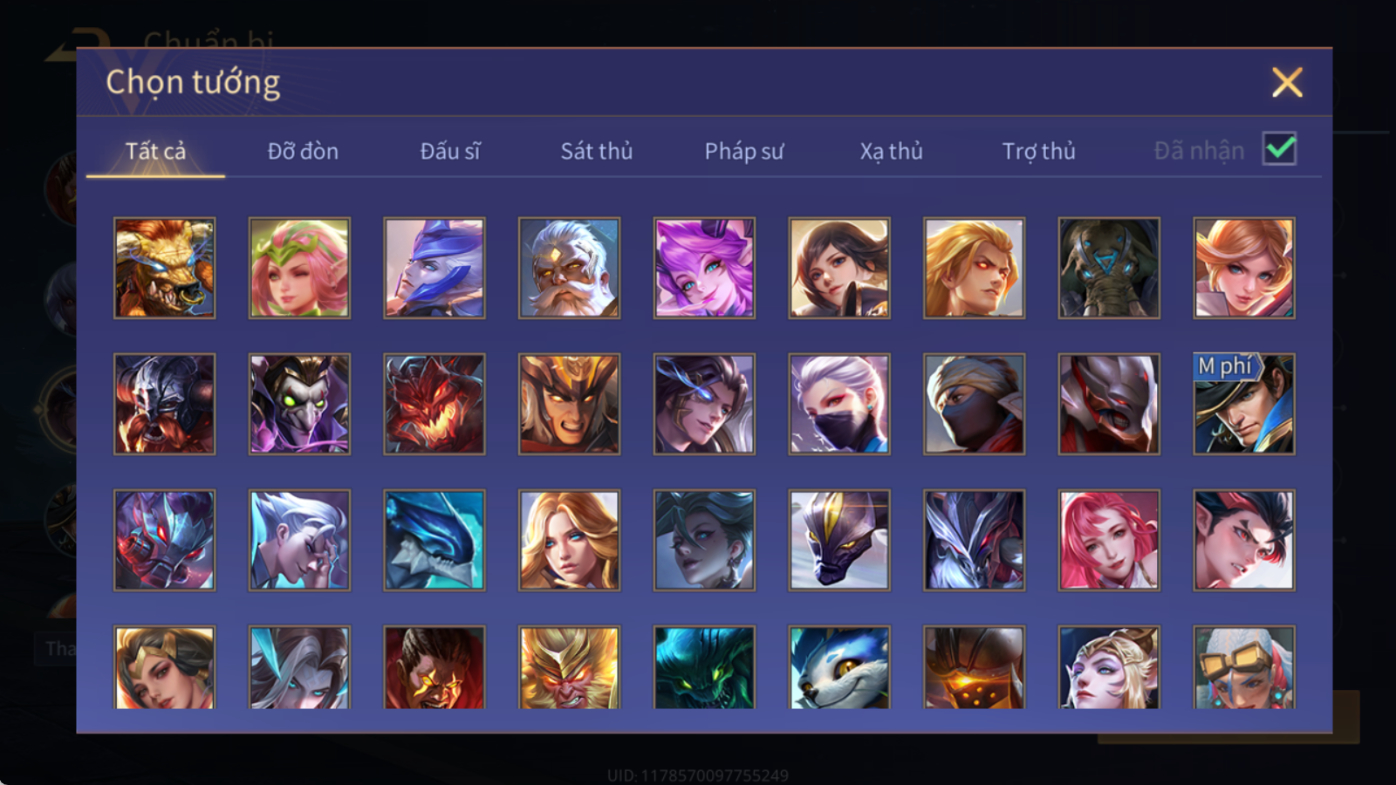
Task: Choose the white-bearded old man hero
Action: [x=569, y=268]
